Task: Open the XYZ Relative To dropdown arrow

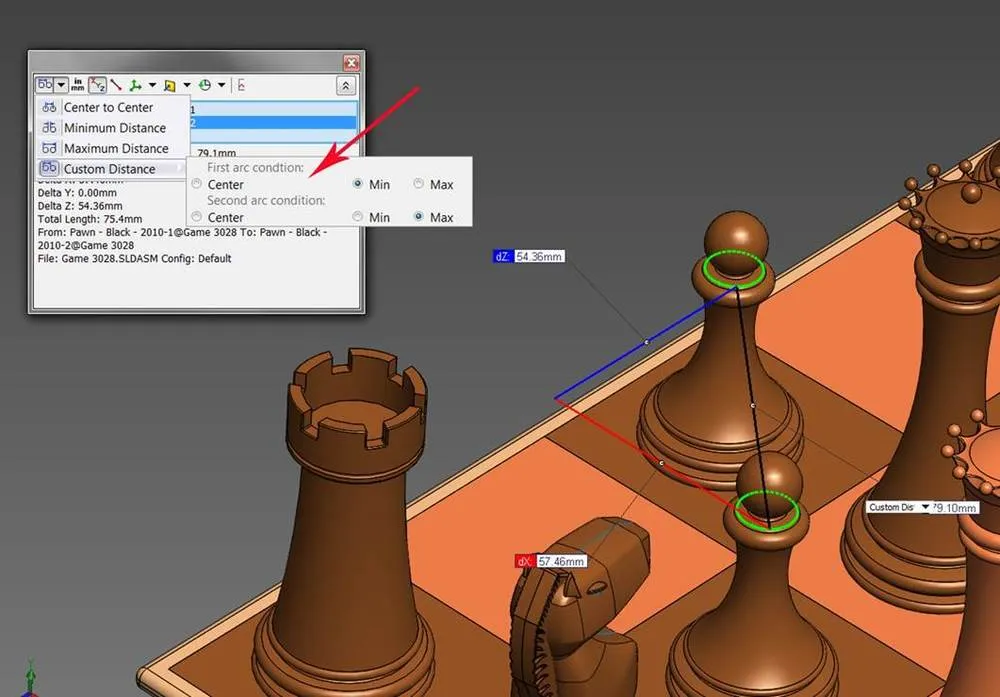Action: point(152,84)
